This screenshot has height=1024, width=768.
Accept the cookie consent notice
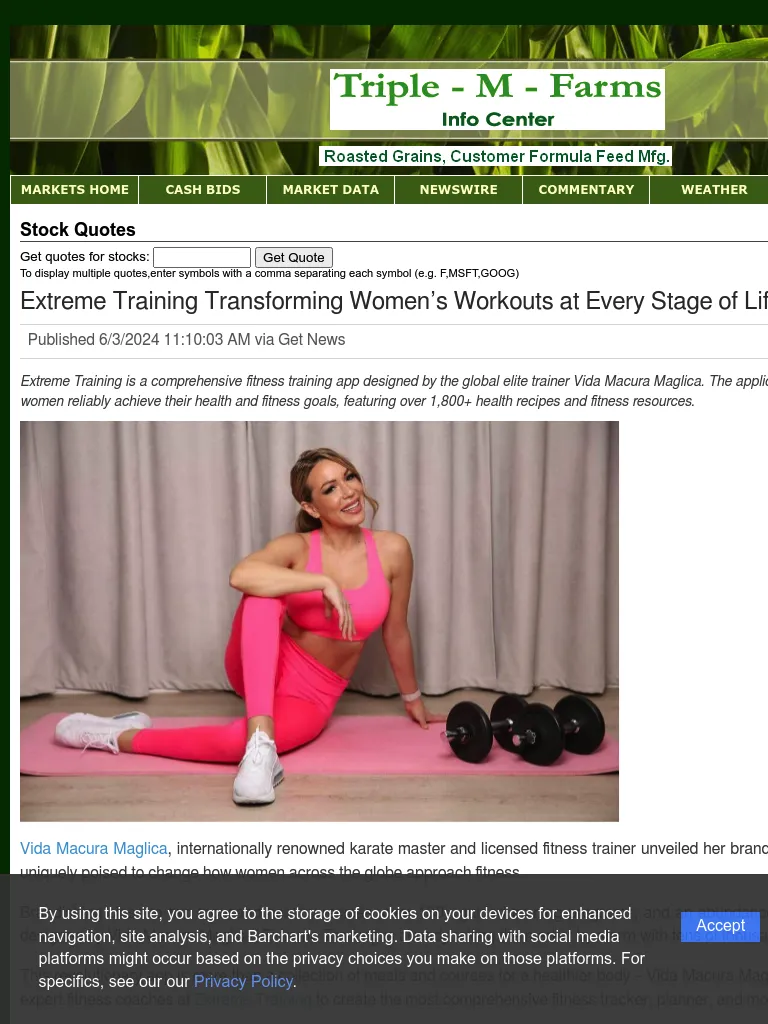pyautogui.click(x=720, y=925)
